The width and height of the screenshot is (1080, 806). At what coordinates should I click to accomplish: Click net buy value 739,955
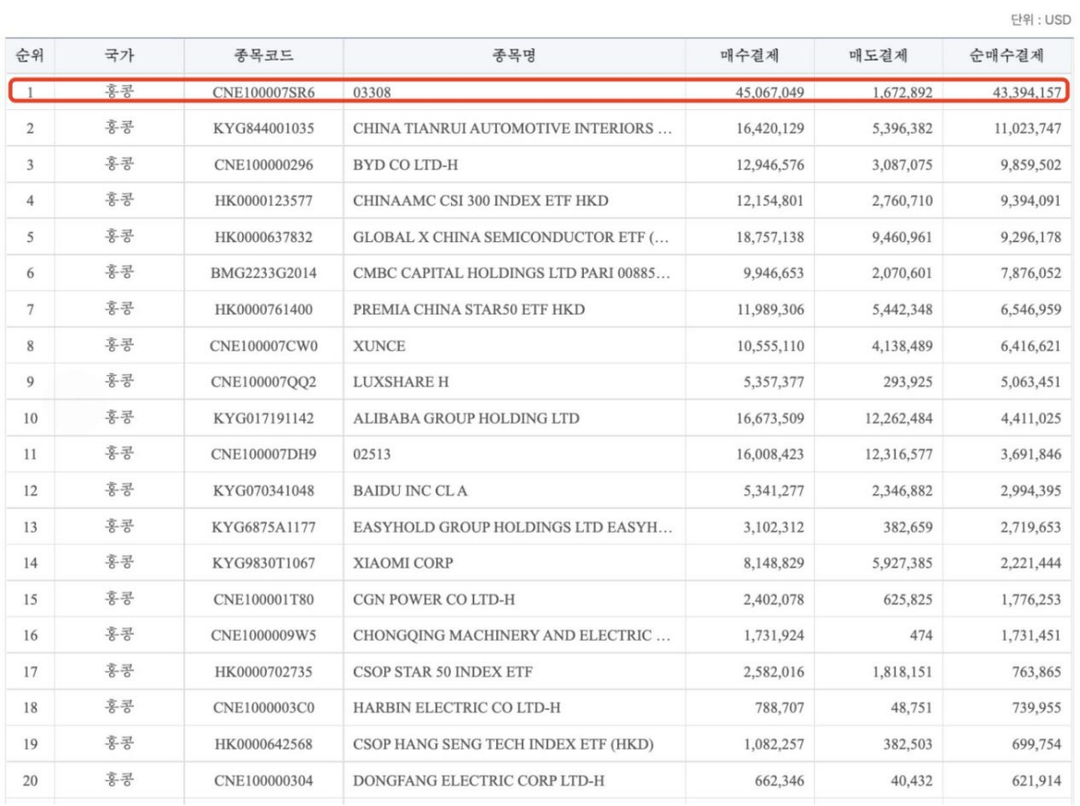pos(1037,707)
